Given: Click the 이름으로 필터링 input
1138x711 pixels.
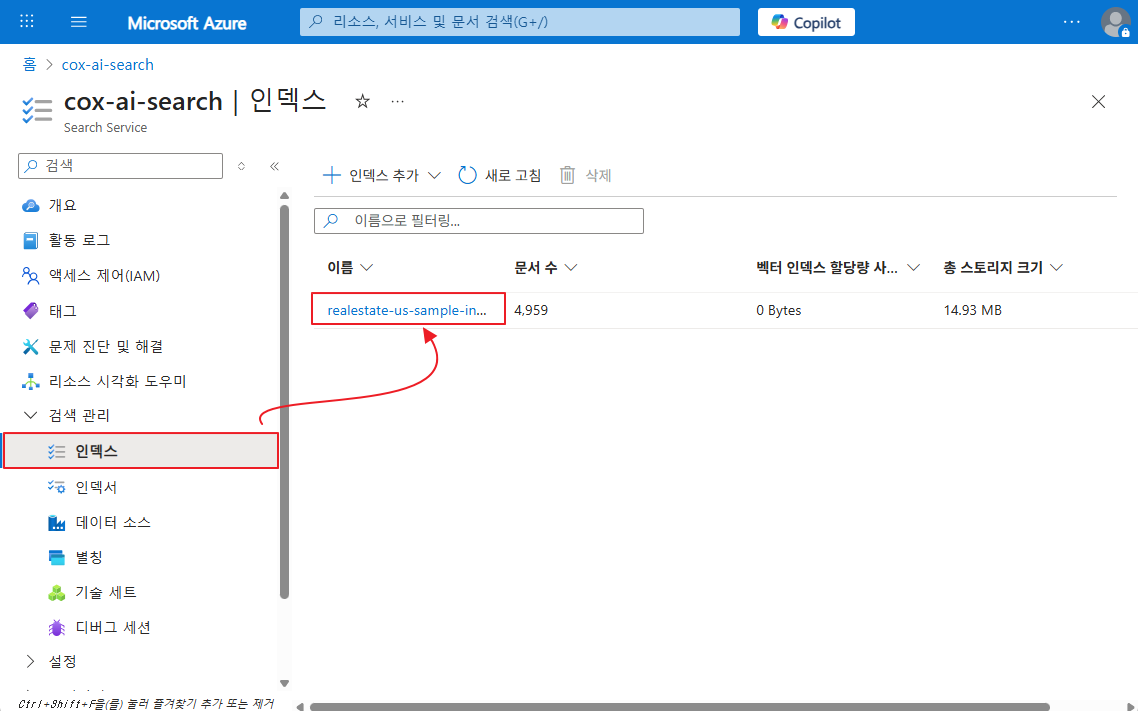Looking at the screenshot, I should pyautogui.click(x=478, y=221).
